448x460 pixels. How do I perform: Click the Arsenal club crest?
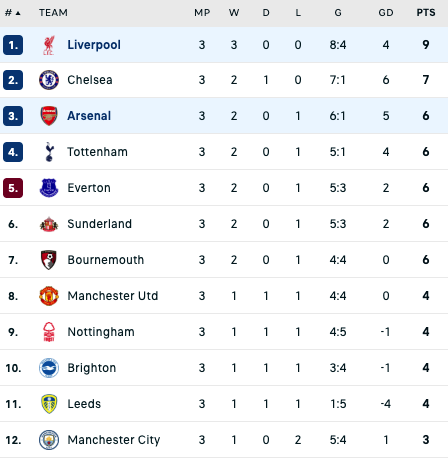point(49,116)
